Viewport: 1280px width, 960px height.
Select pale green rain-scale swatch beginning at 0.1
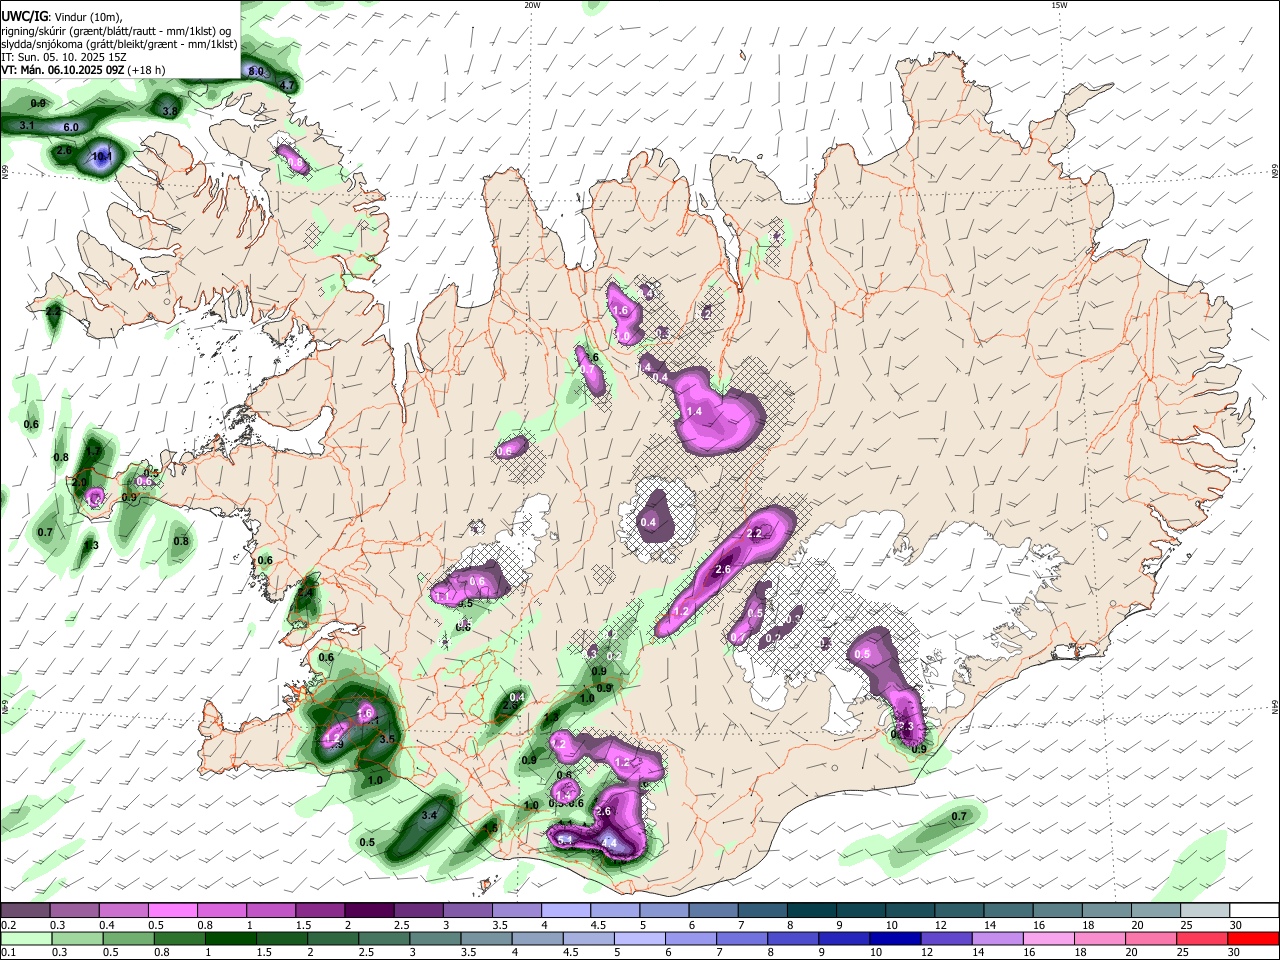pyautogui.click(x=26, y=939)
